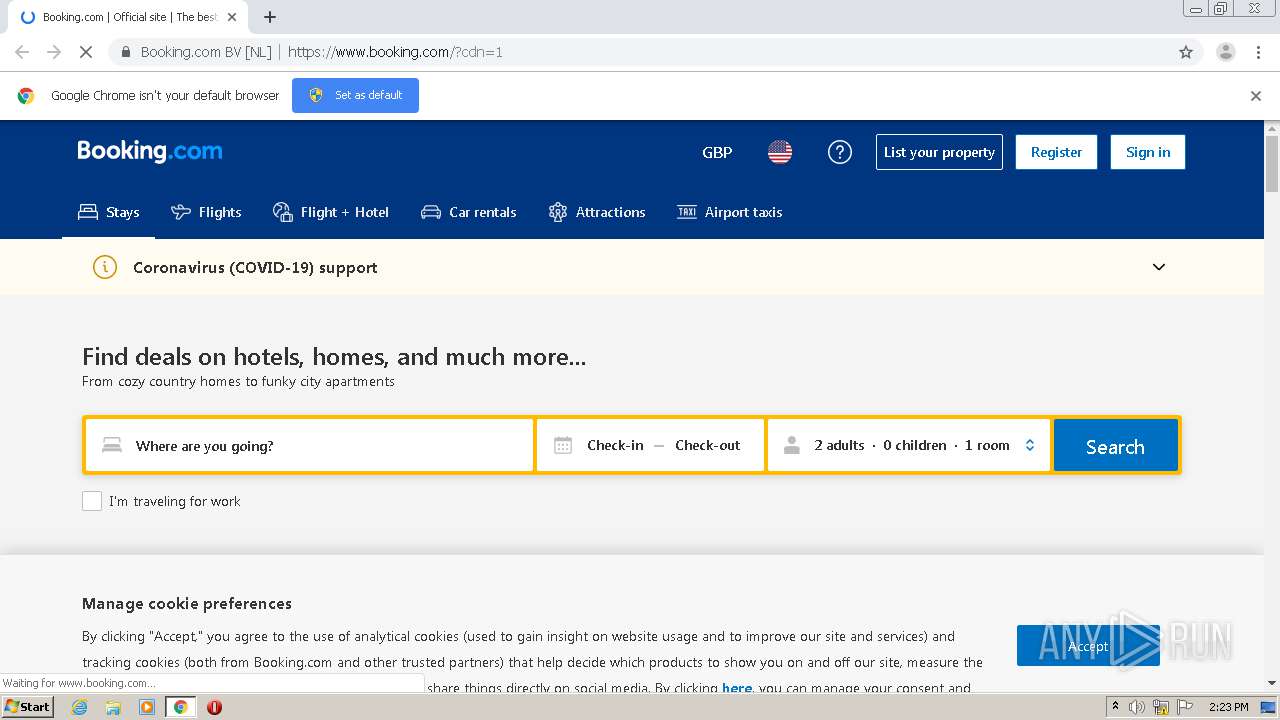This screenshot has width=1280, height=720.
Task: Open the Windows Start menu
Action: click(27, 706)
